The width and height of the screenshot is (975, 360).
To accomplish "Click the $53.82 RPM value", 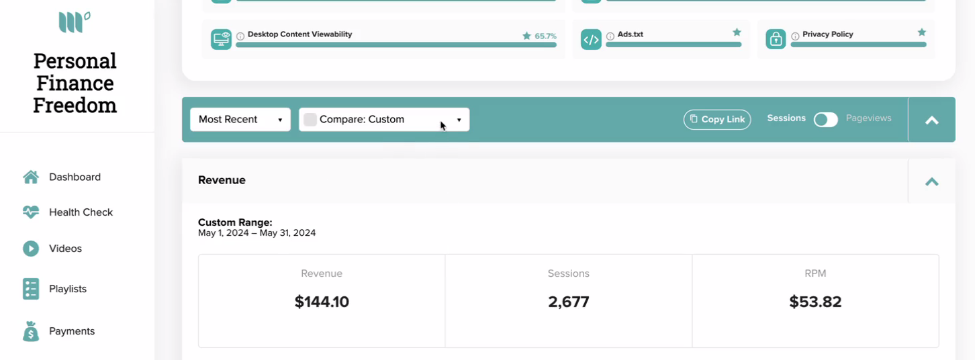I will point(815,302).
